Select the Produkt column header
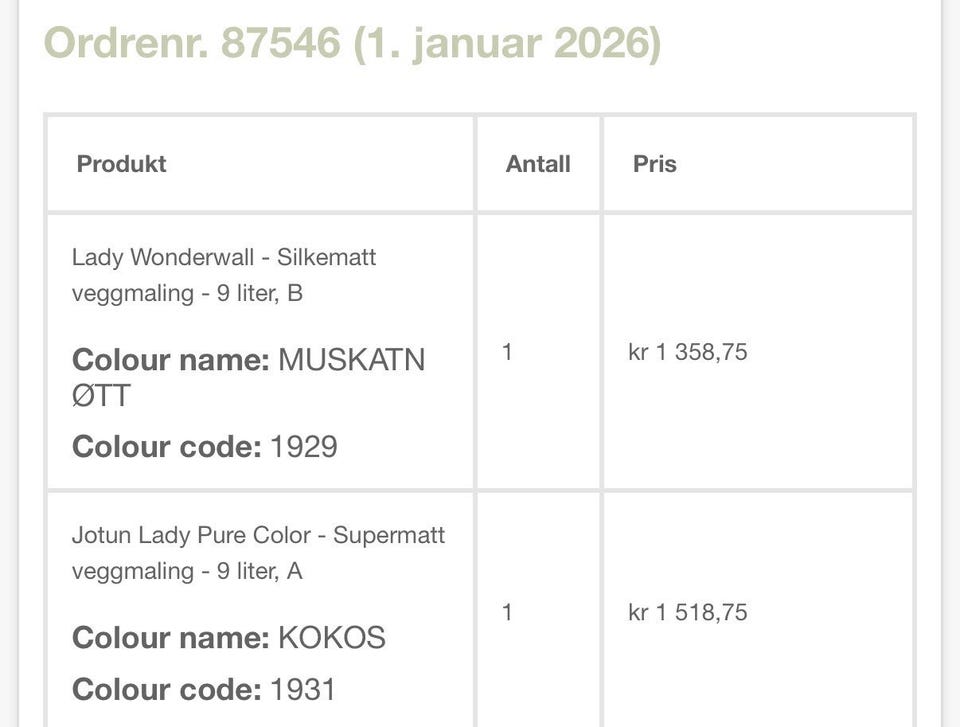Screen dimensions: 960x727 [121, 164]
